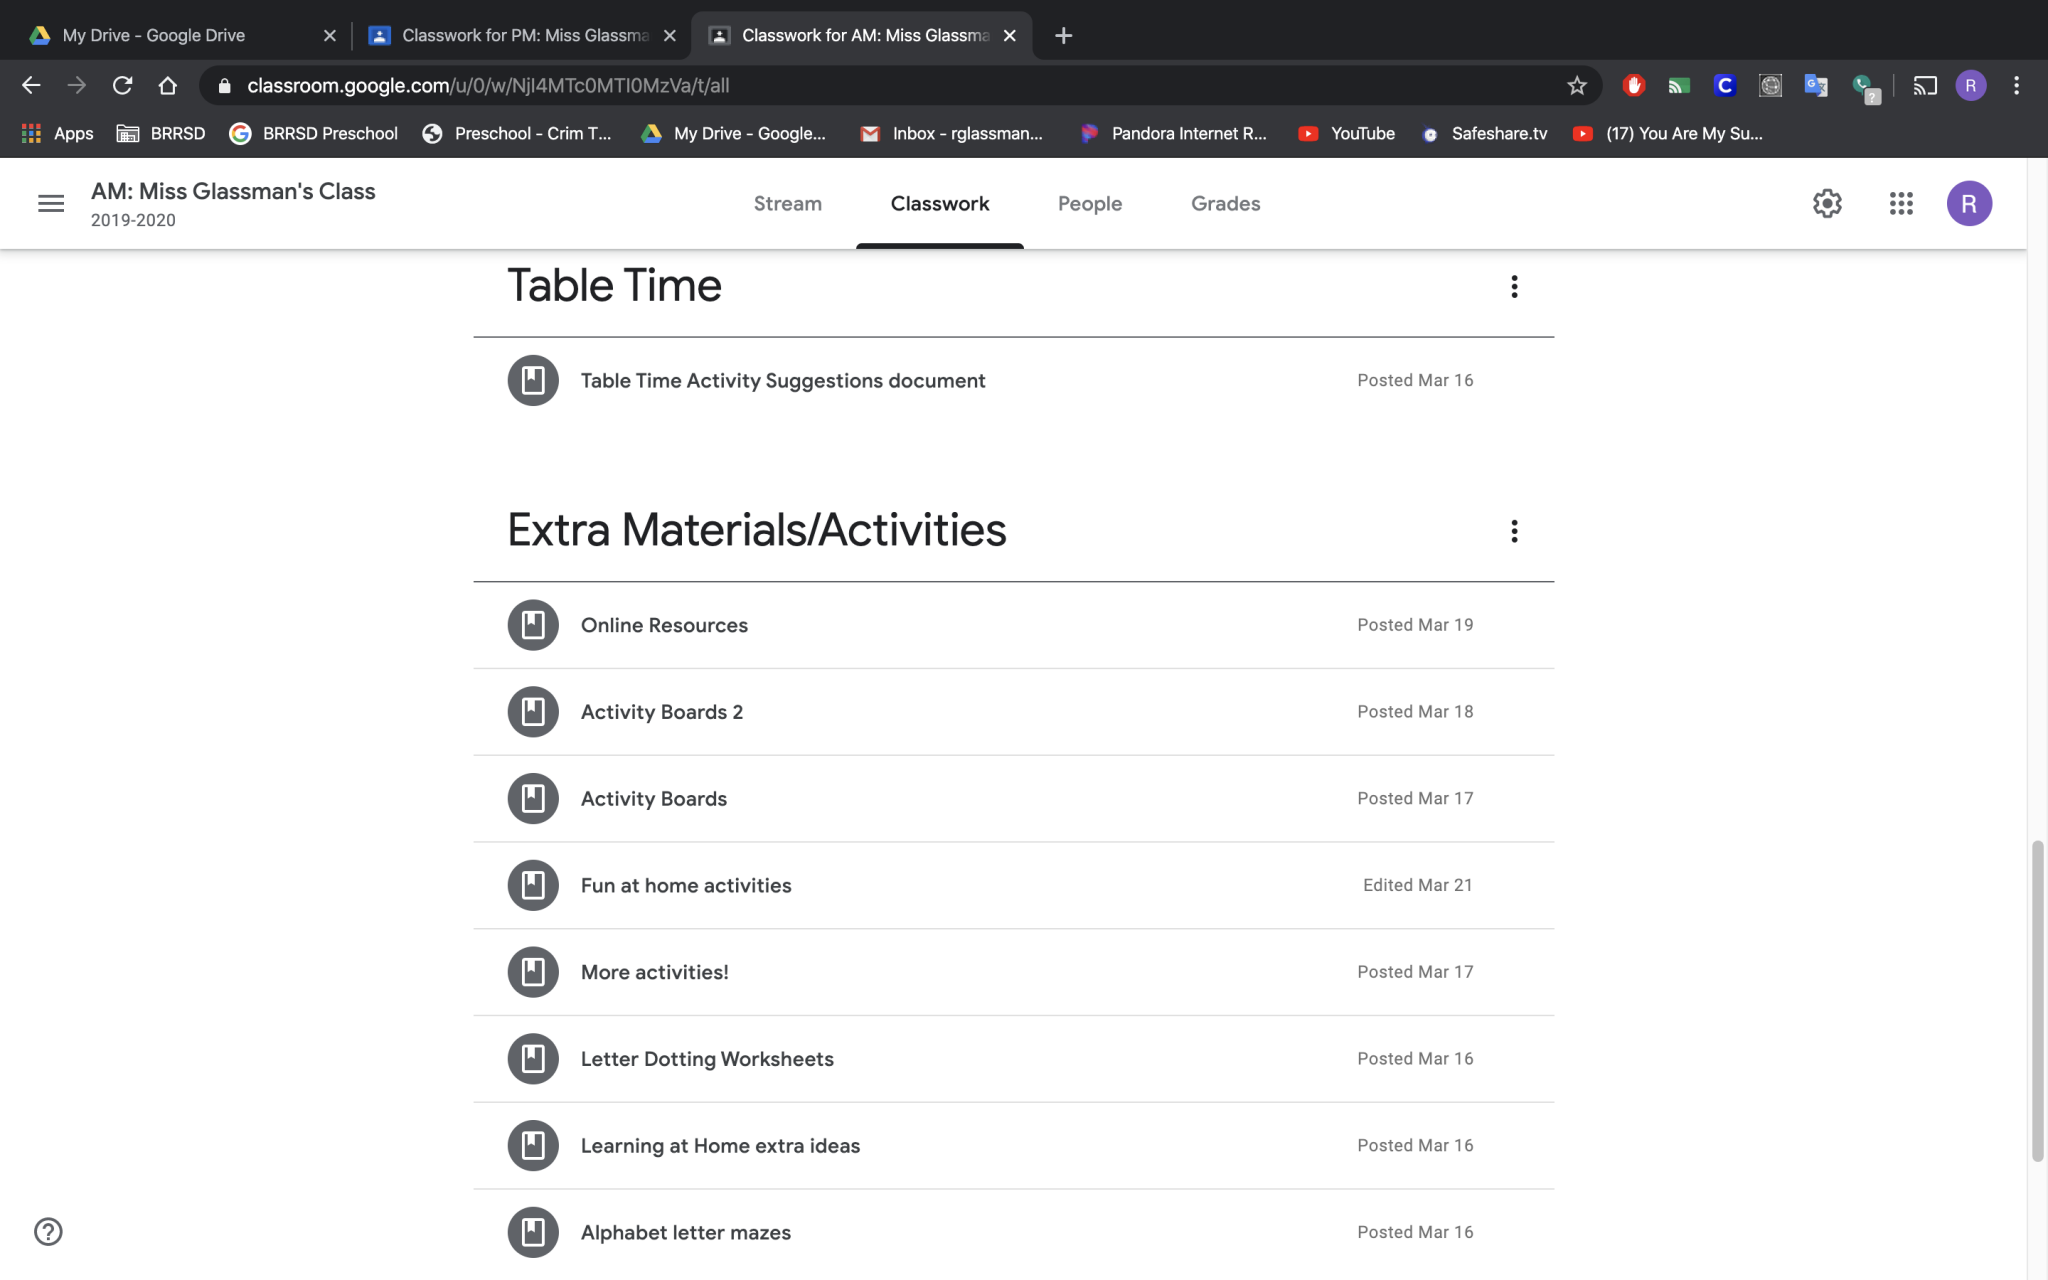Open Chrome three-dot browser menu
The width and height of the screenshot is (2048, 1280).
pos(2016,86)
